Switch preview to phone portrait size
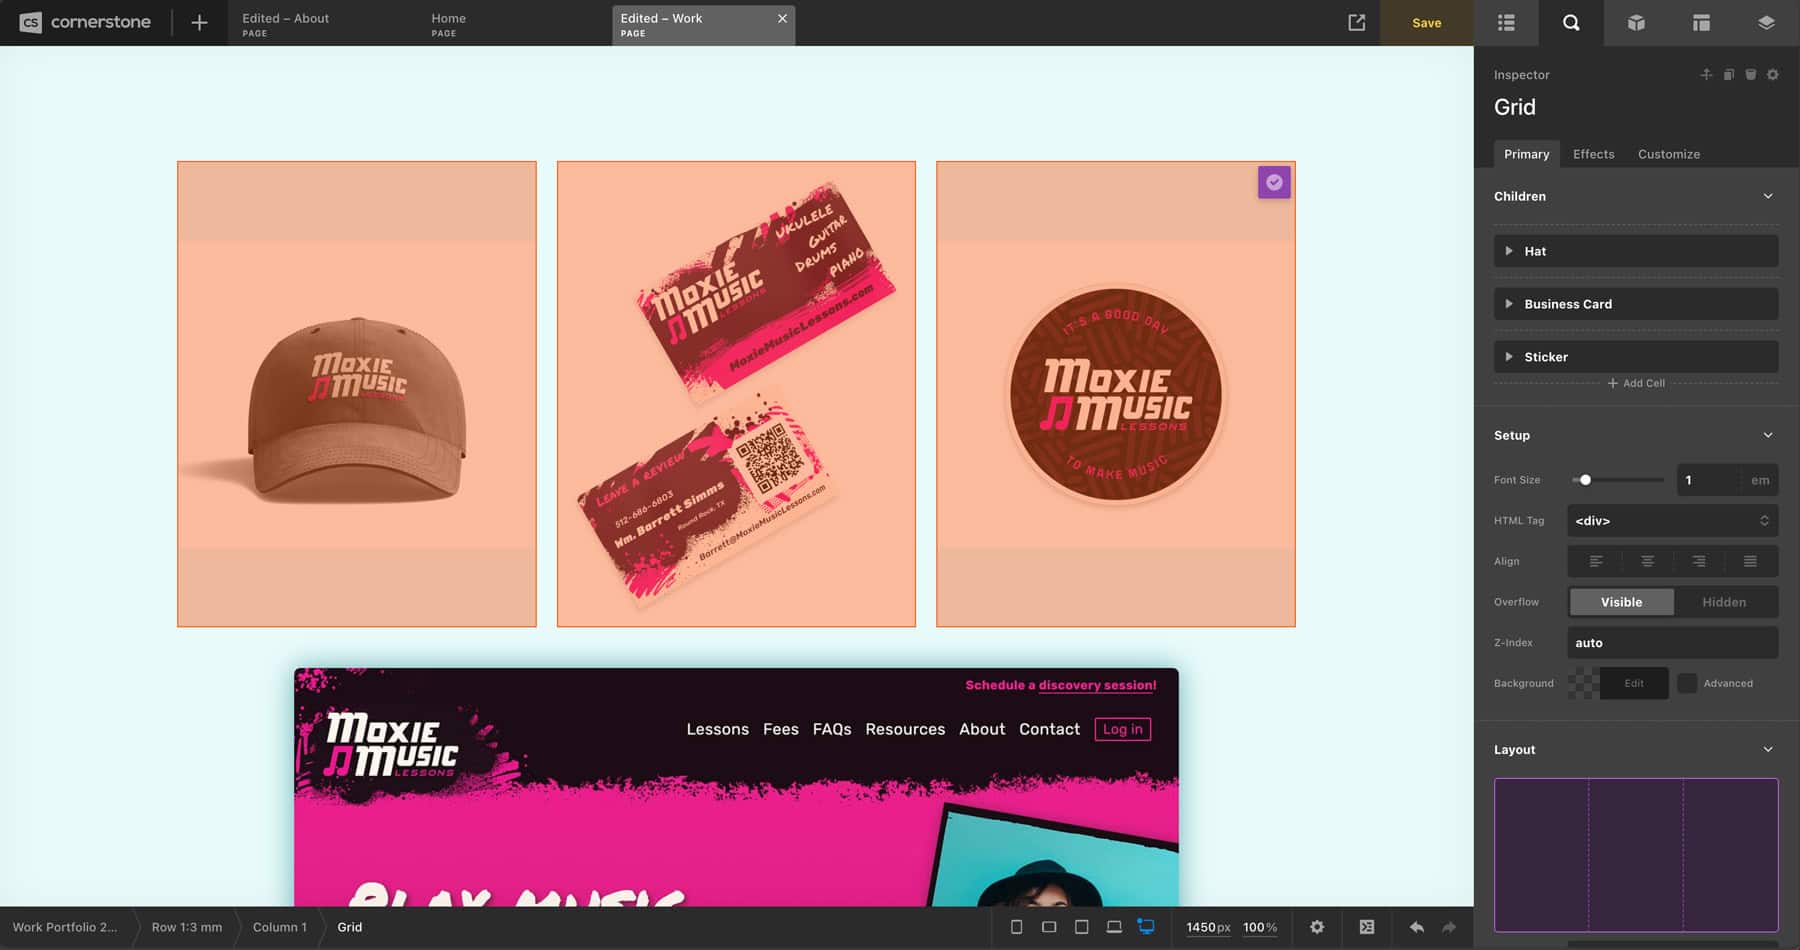The image size is (1800, 950). 1016,927
